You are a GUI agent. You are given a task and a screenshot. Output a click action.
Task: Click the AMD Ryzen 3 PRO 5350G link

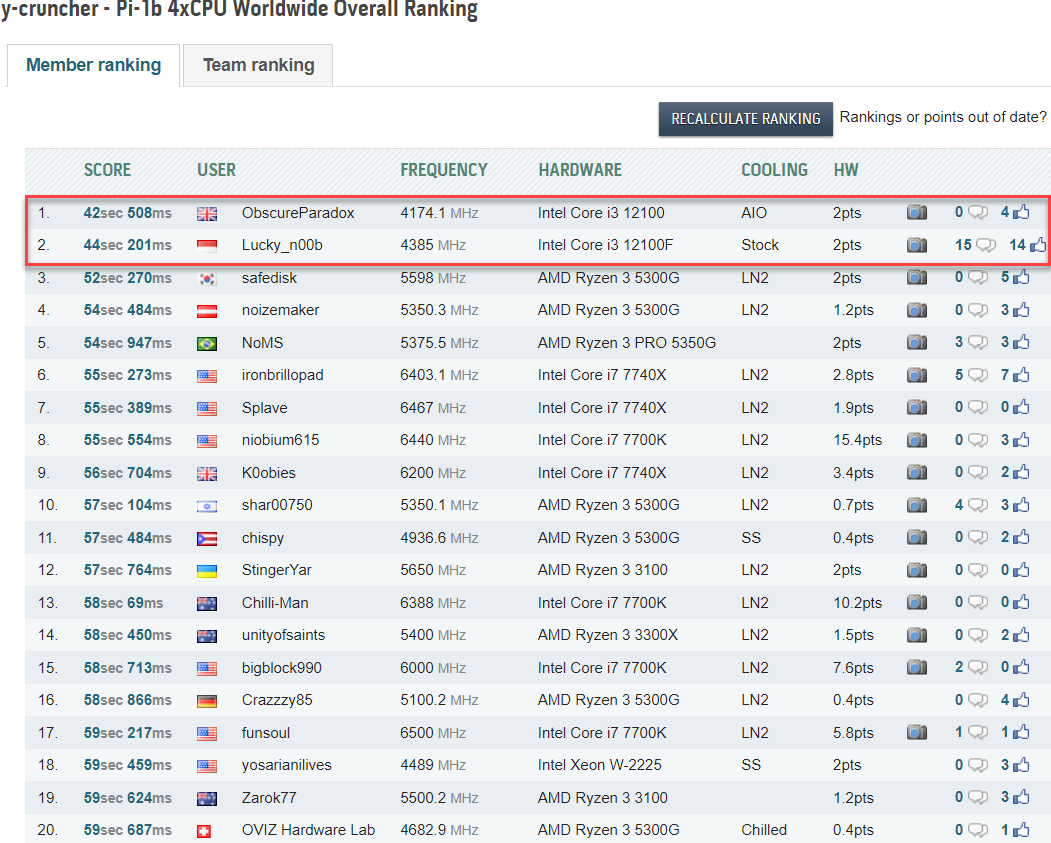click(627, 343)
